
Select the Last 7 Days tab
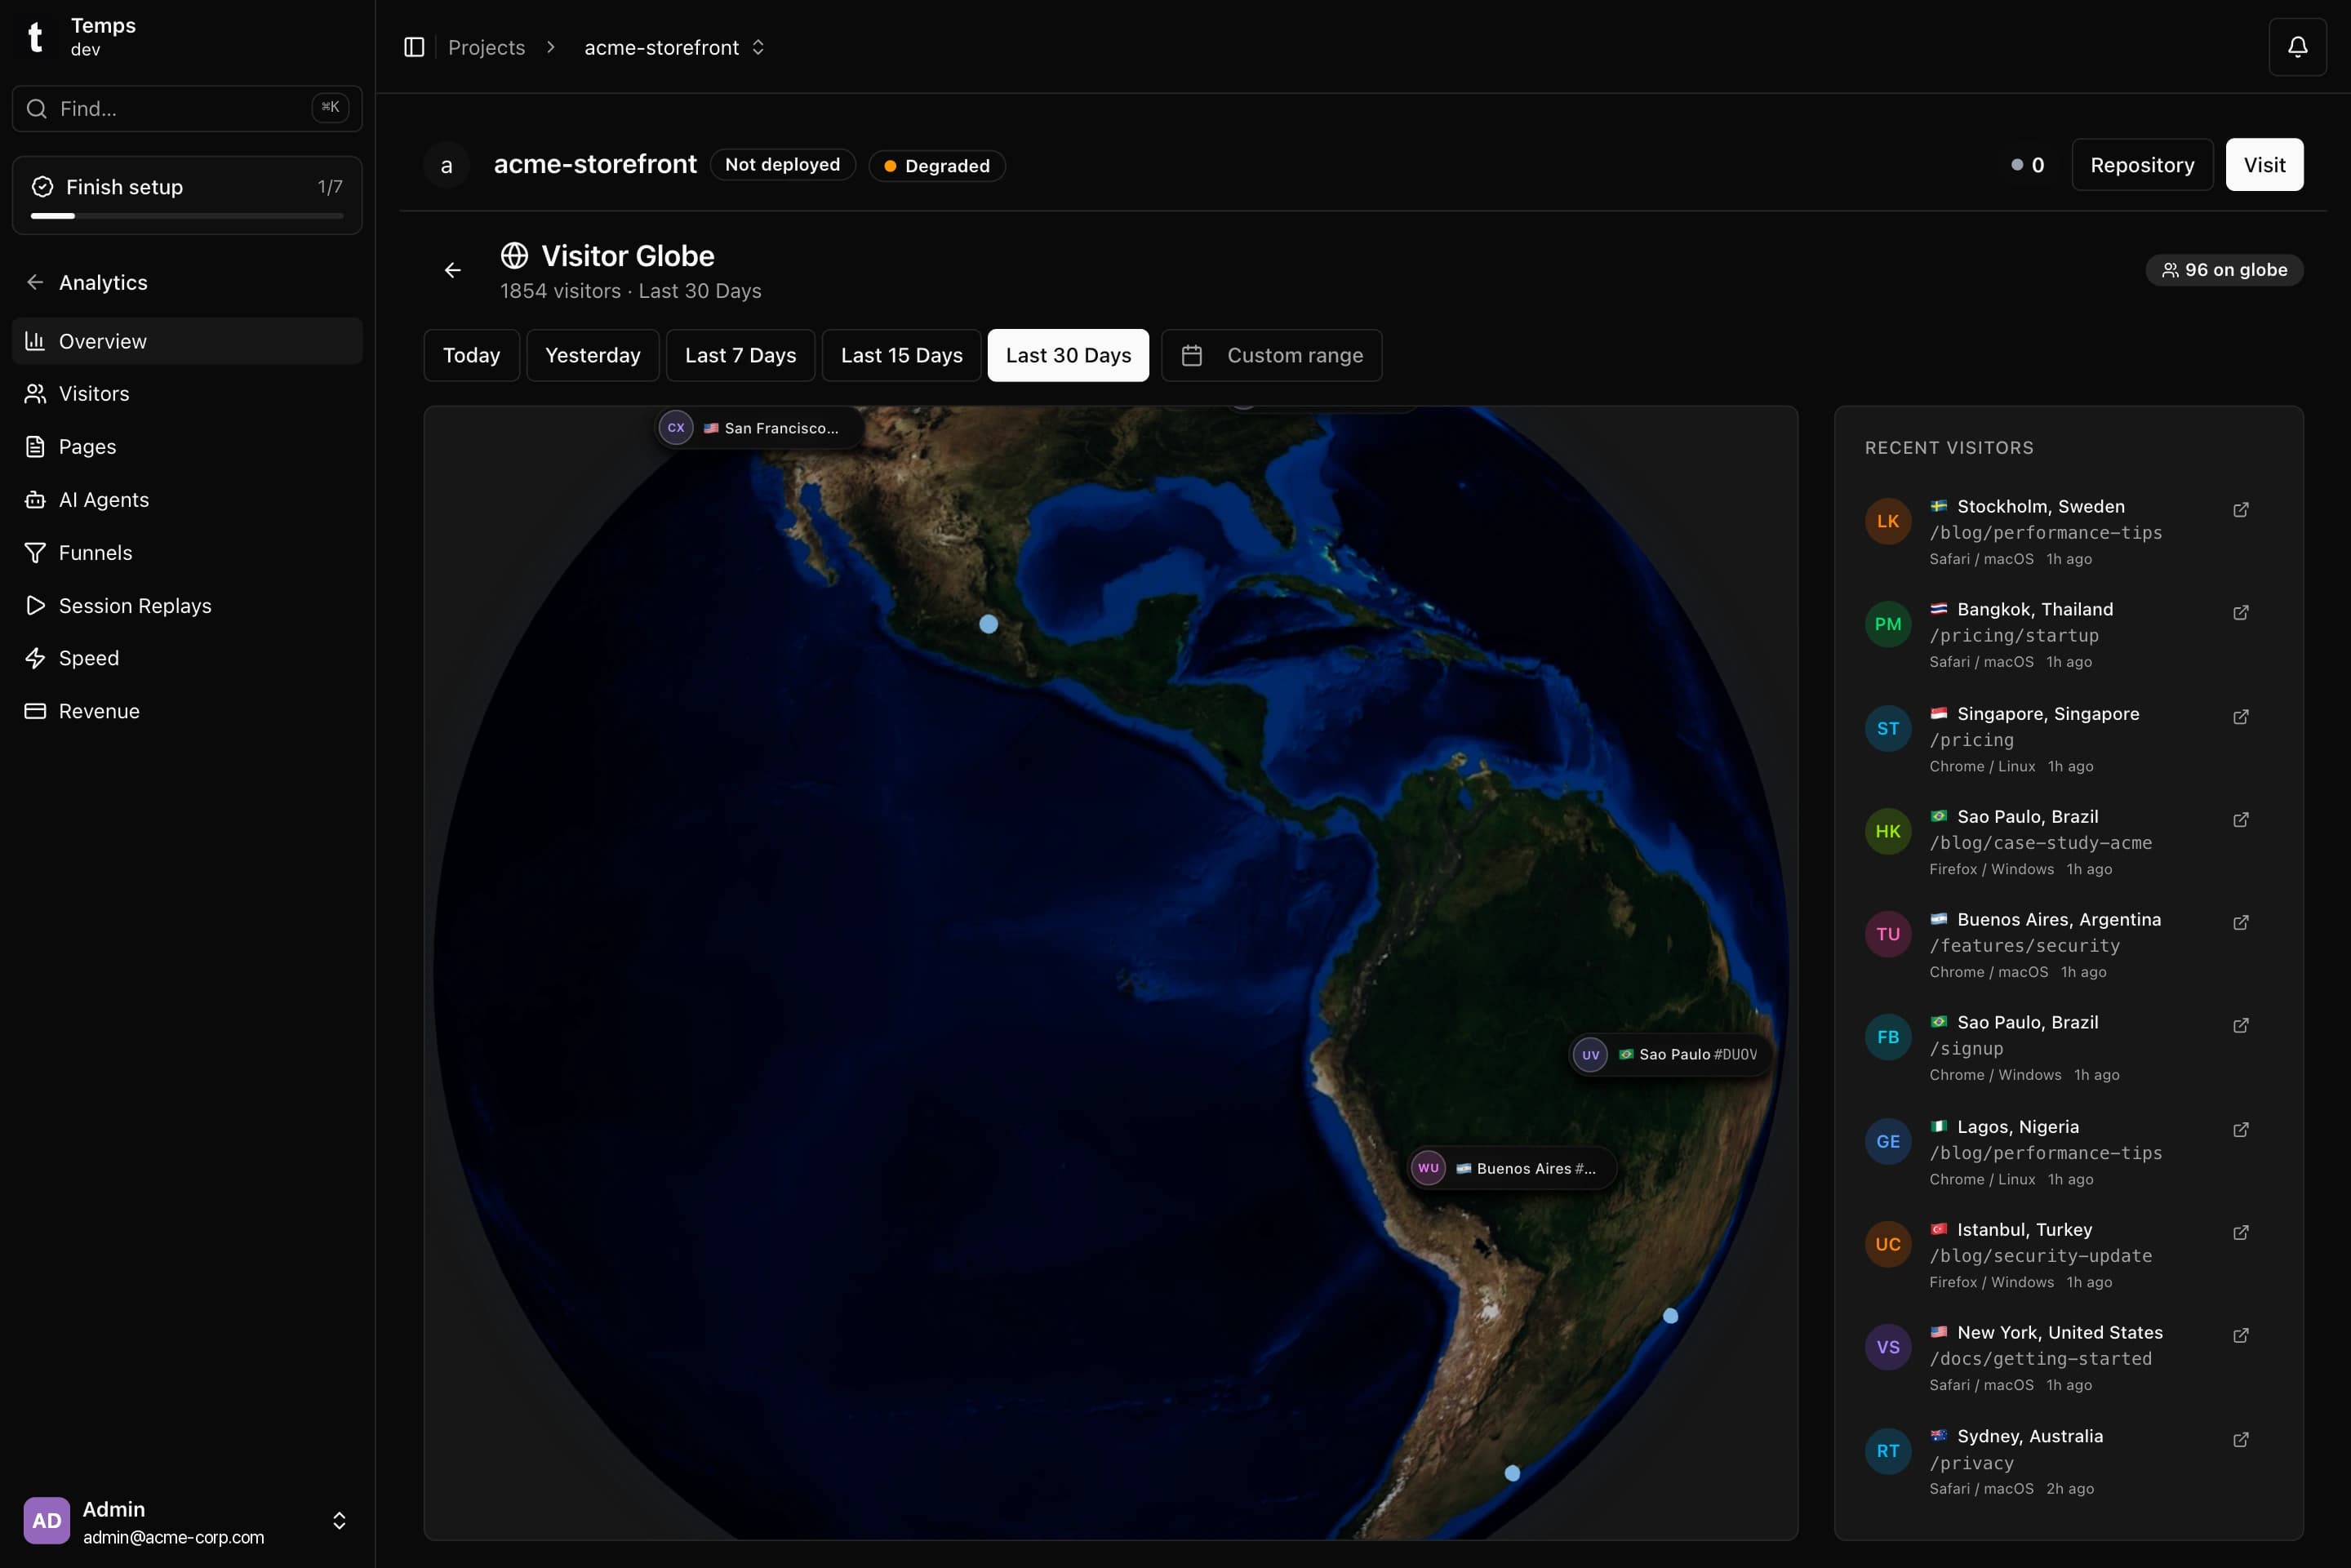(x=740, y=355)
